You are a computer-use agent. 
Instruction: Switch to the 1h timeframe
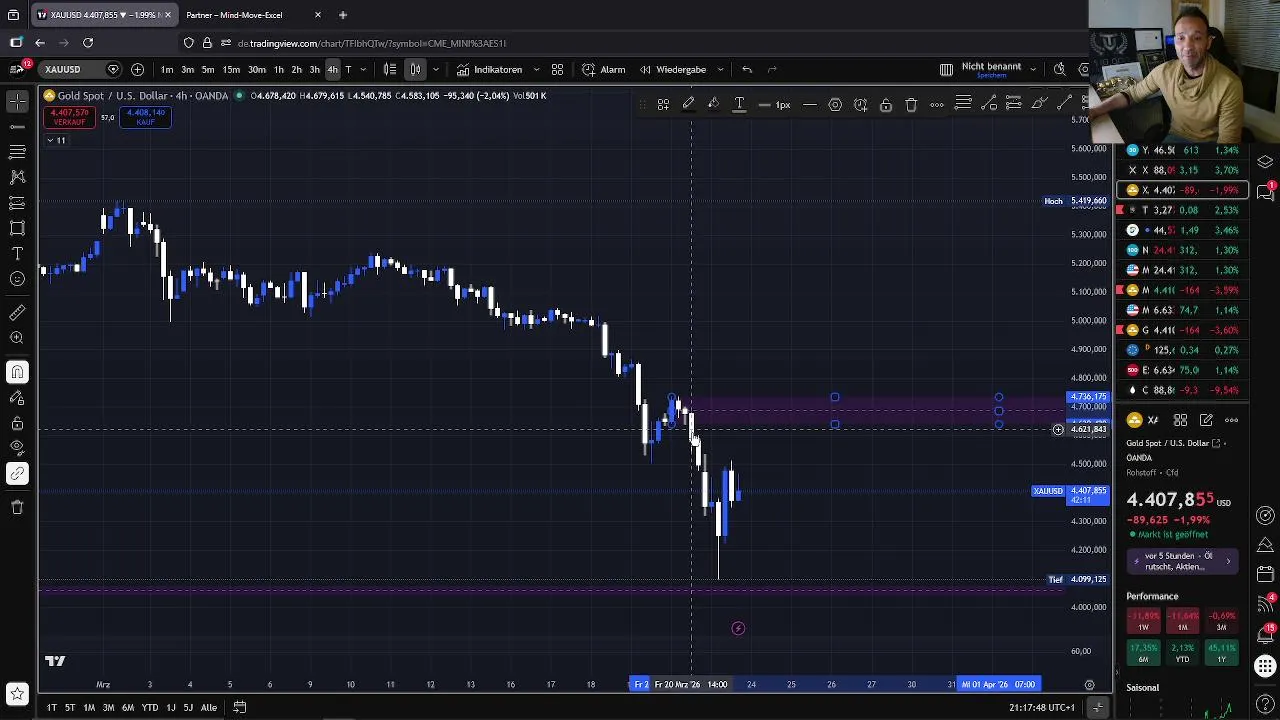279,69
